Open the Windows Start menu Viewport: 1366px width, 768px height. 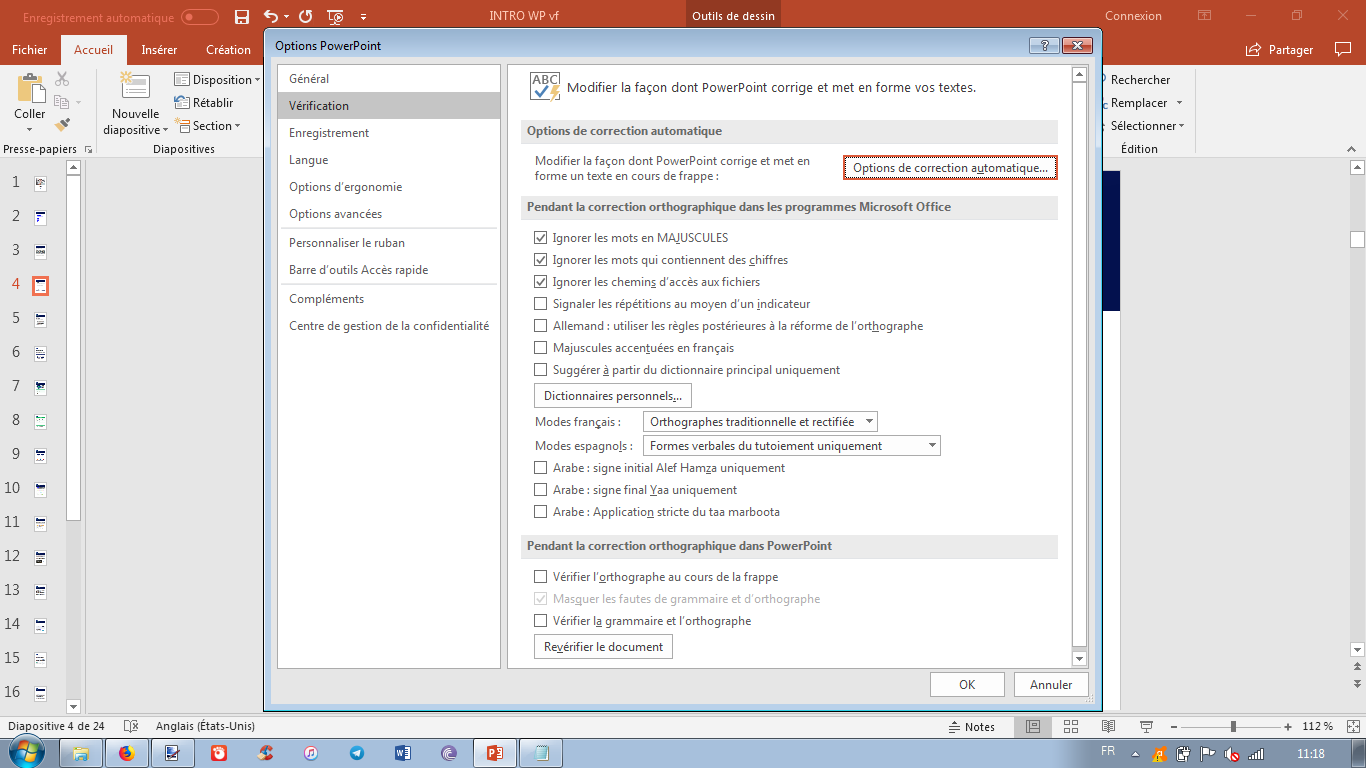click(27, 752)
